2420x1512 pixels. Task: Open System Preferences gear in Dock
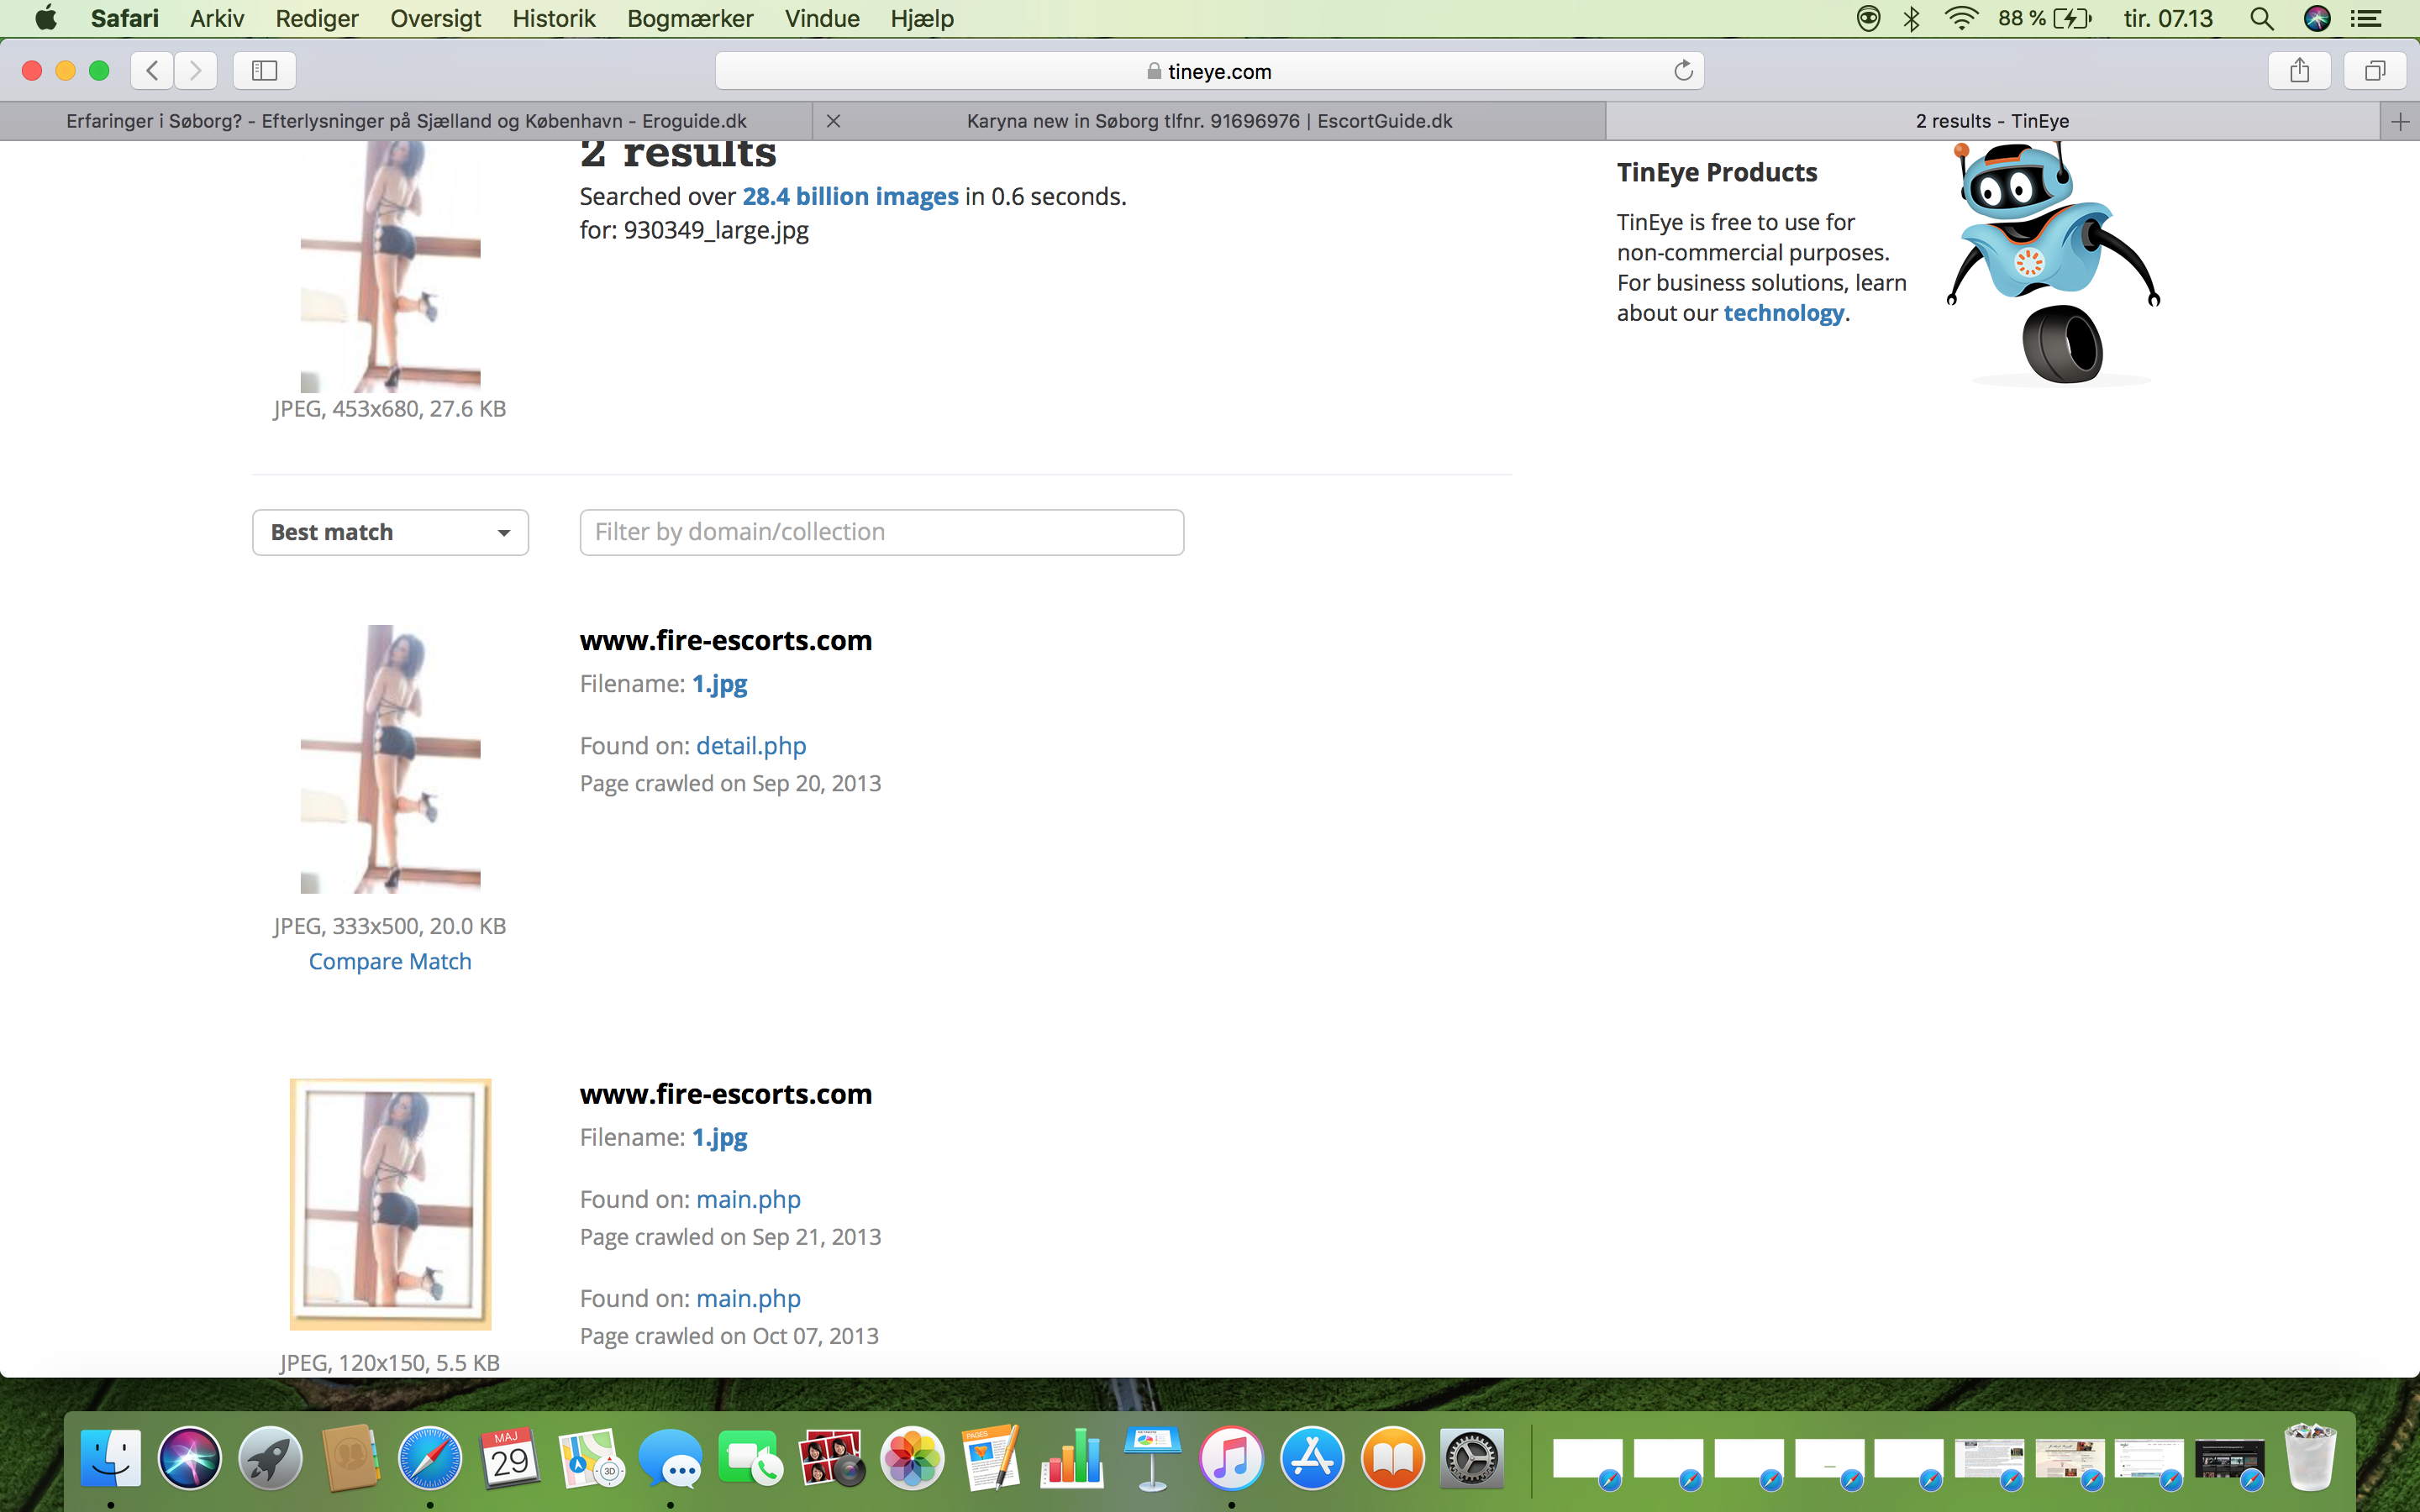click(x=1472, y=1458)
